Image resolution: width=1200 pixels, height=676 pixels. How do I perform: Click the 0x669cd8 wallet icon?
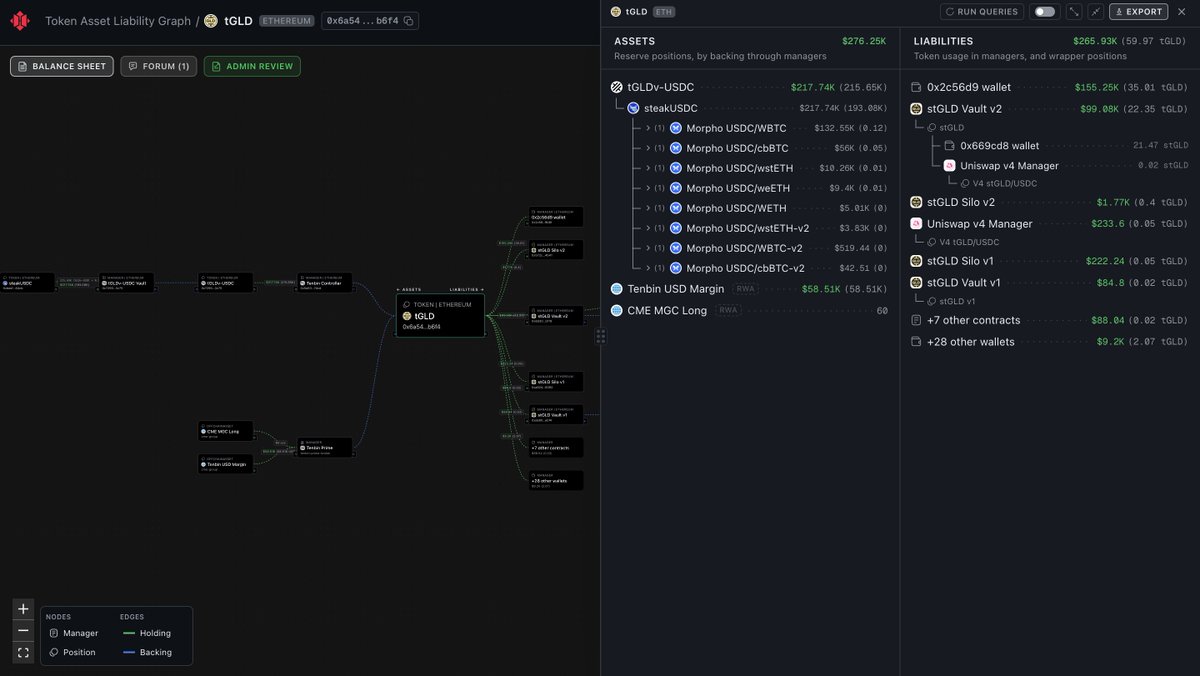950,146
